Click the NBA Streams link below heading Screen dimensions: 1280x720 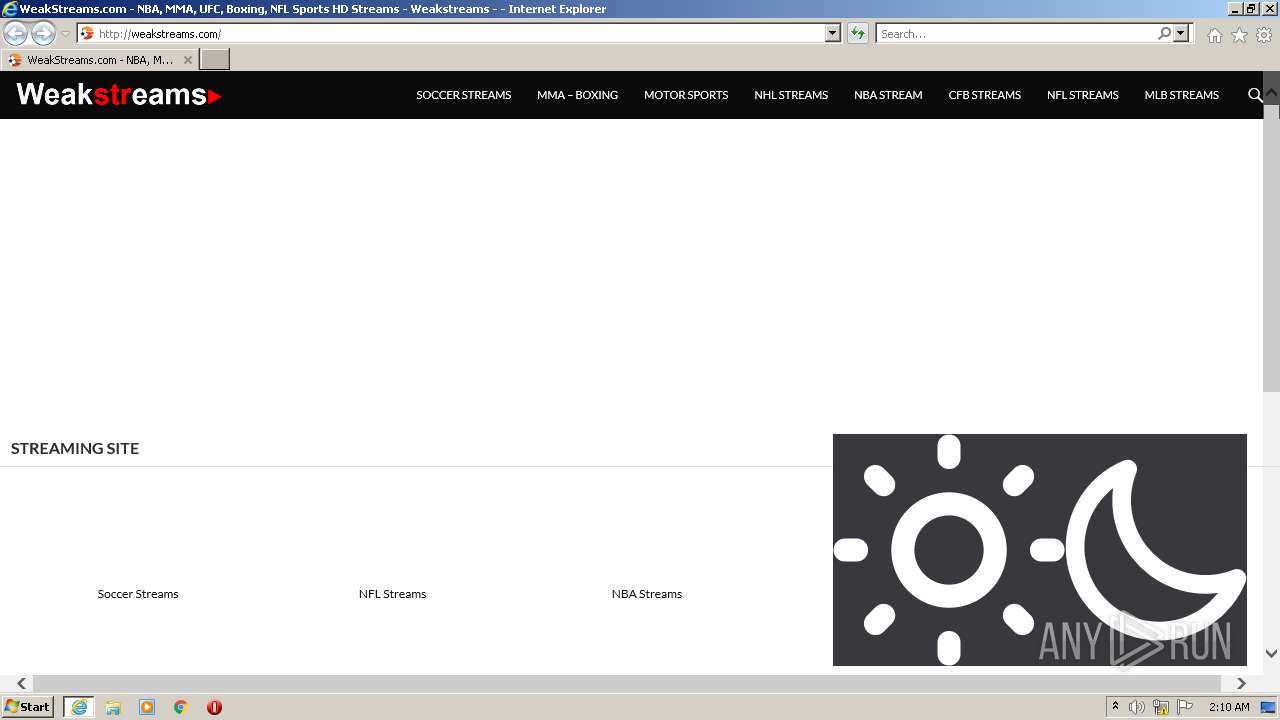647,594
